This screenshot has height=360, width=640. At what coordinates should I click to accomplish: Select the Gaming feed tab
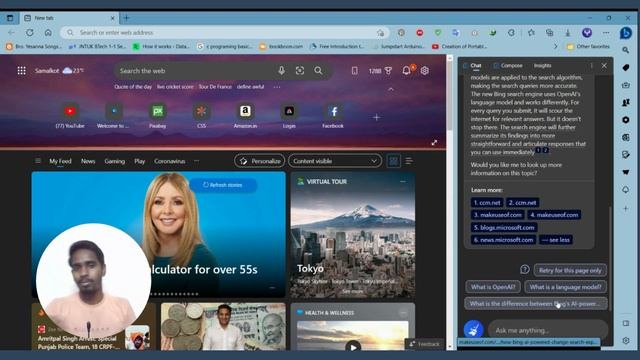(115, 161)
